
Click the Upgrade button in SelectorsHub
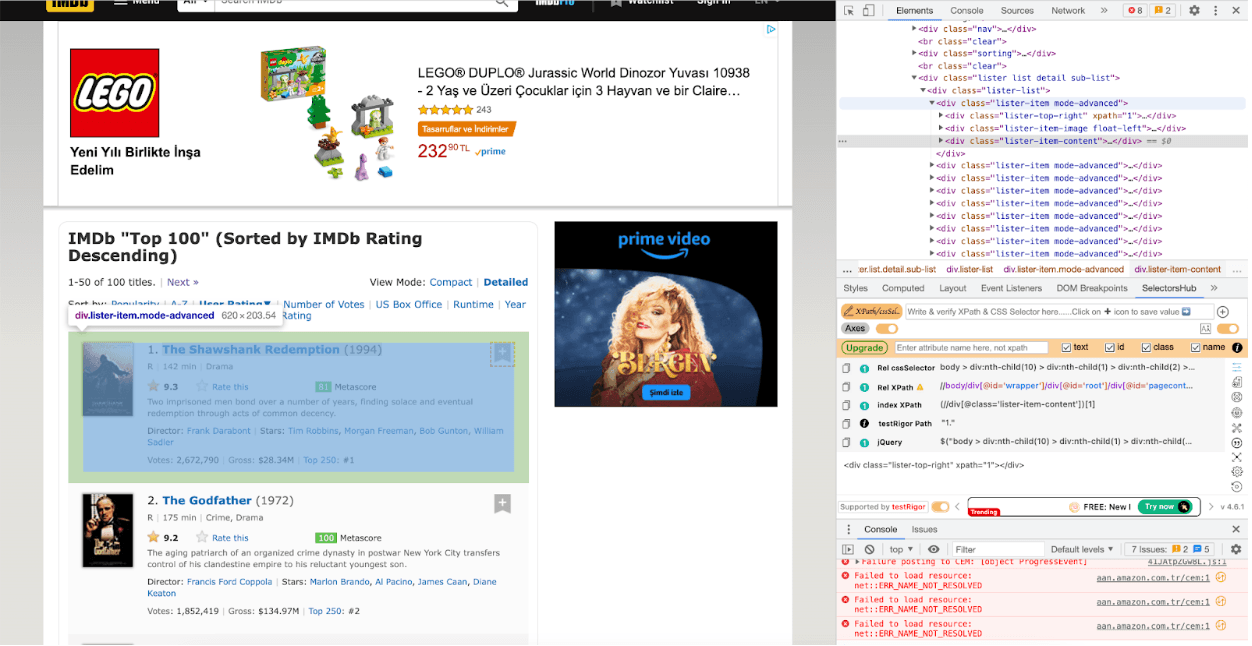pyautogui.click(x=864, y=348)
